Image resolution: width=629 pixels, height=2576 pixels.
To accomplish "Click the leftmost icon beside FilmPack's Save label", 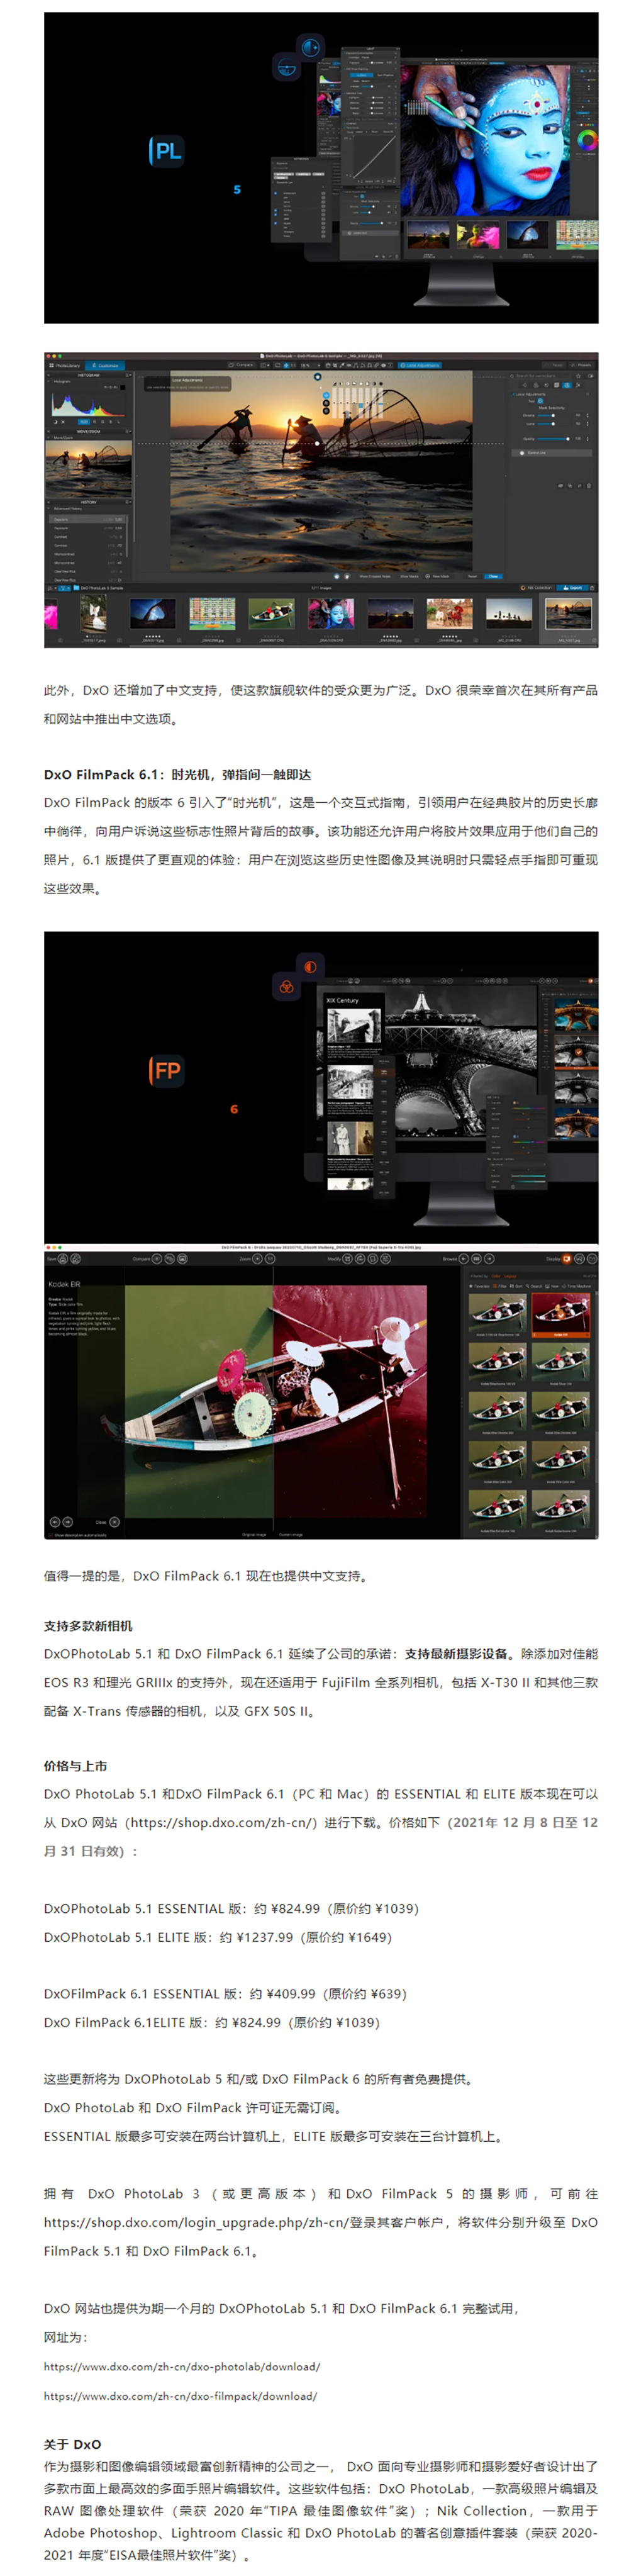I will [64, 1259].
